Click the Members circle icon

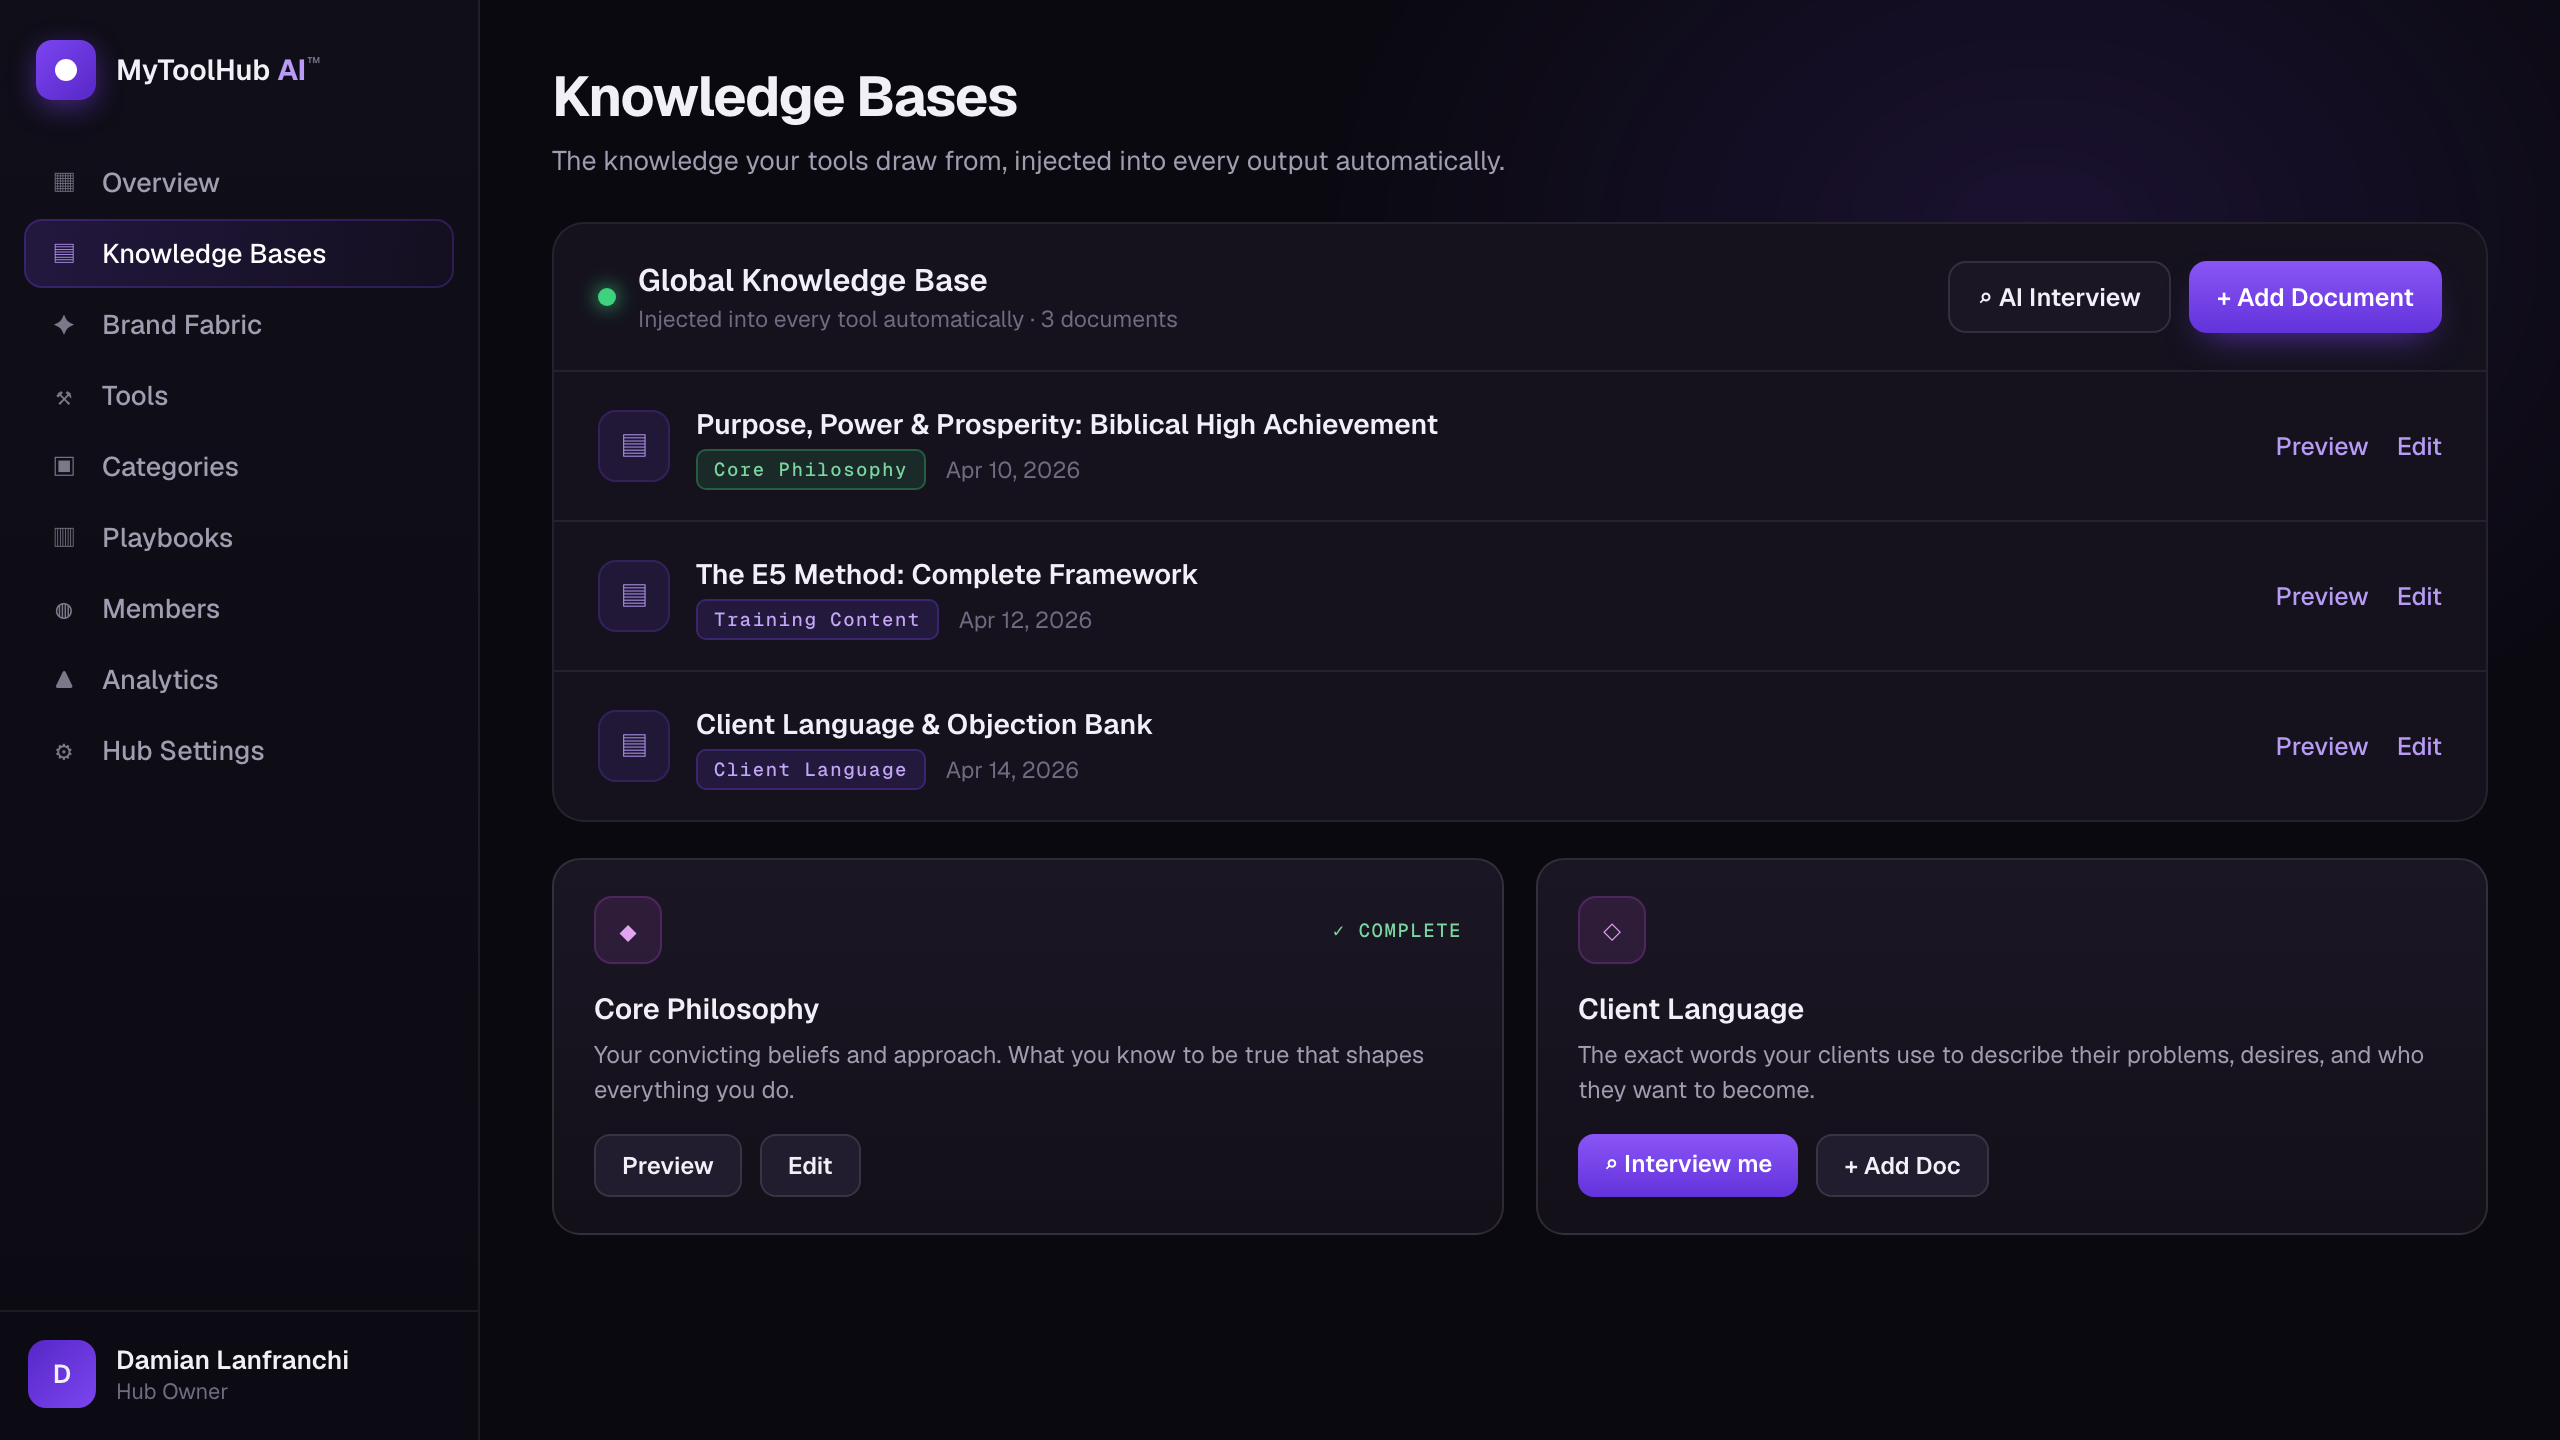click(64, 610)
